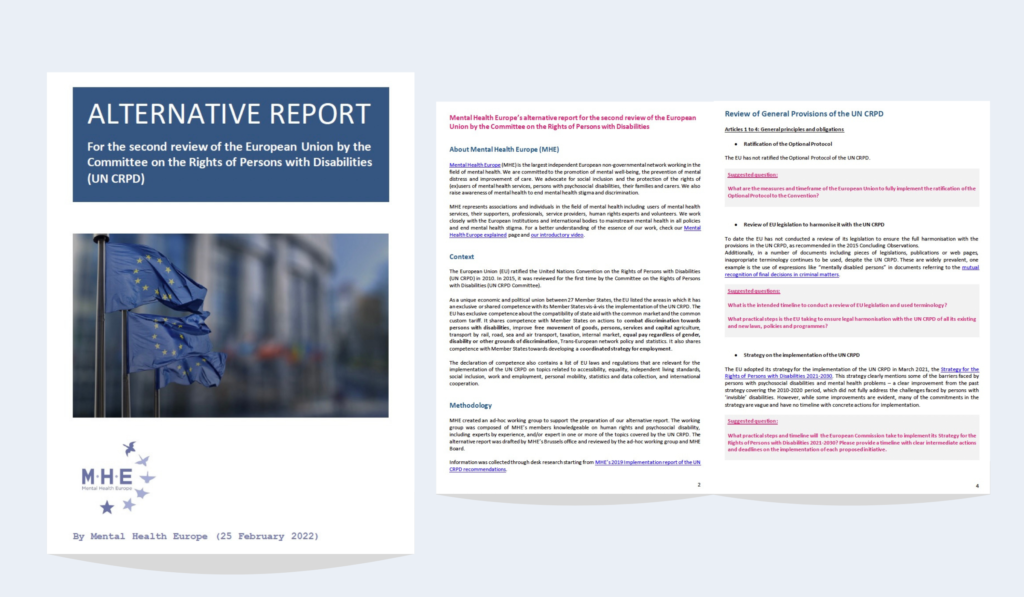This screenshot has width=1024, height=597.
Task: Open MHE's 2019 implementation report link
Action: point(647,462)
